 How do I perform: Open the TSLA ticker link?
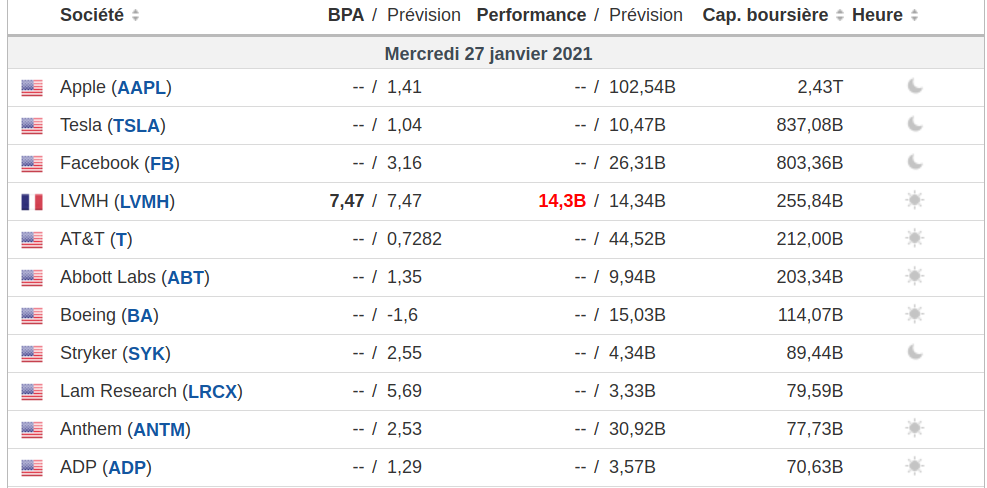(137, 125)
